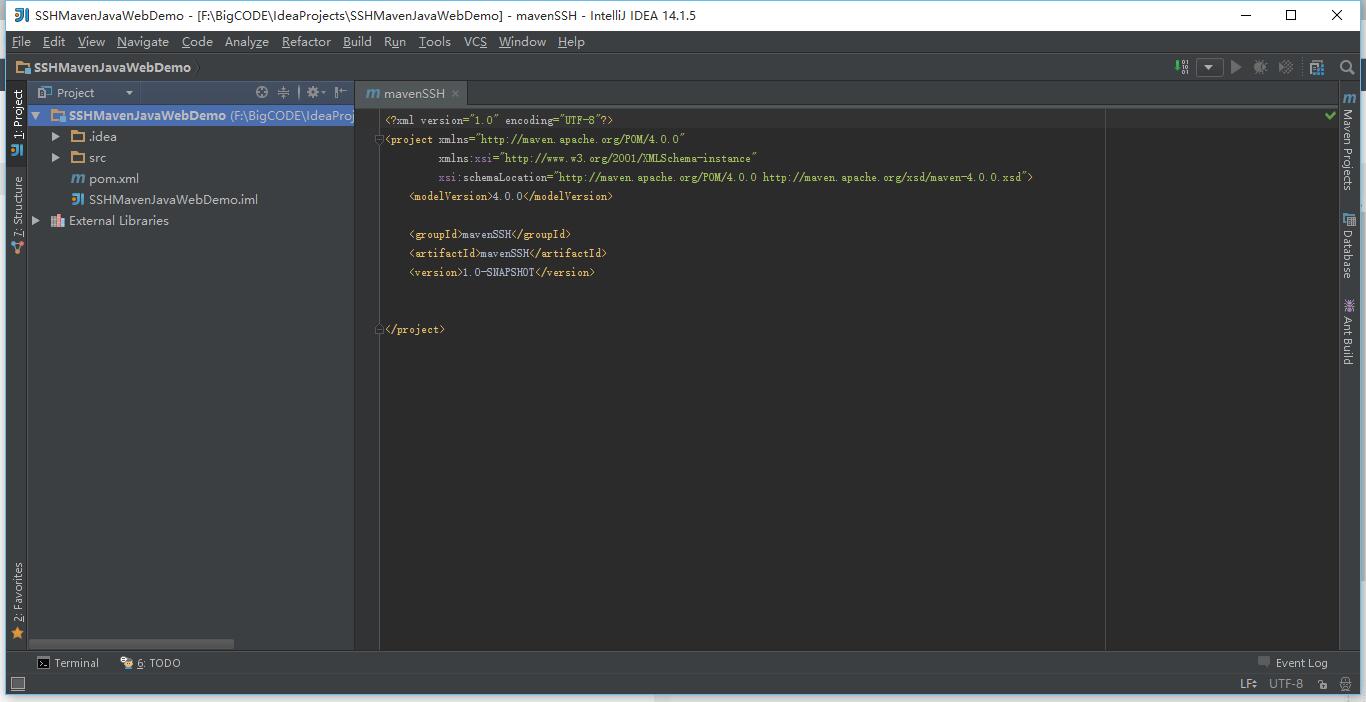Open the Edit menu
Viewport: 1366px width, 702px height.
[x=54, y=41]
